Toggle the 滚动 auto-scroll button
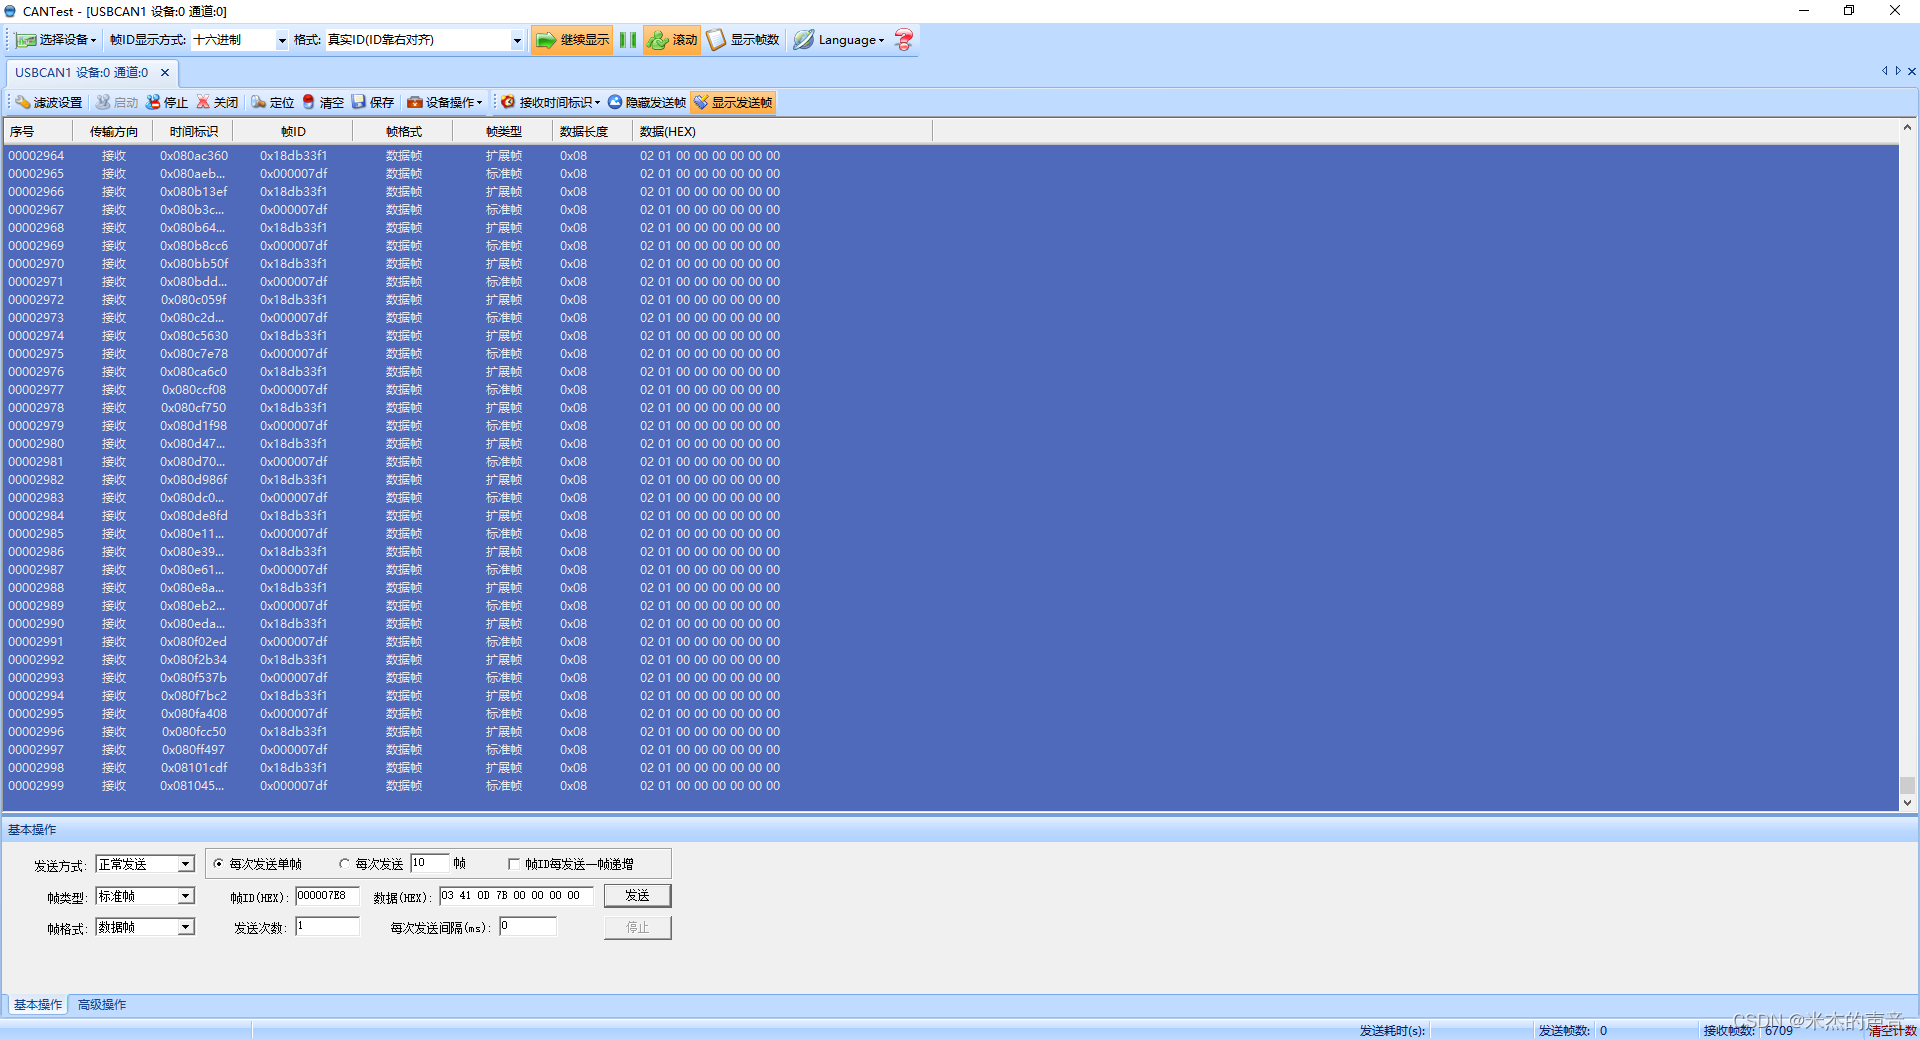1920x1040 pixels. tap(672, 40)
